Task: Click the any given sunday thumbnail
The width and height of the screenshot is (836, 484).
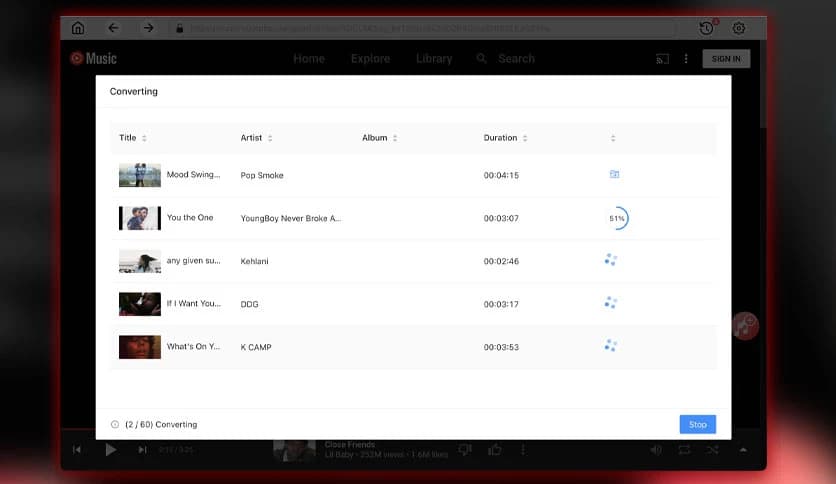Action: (140, 261)
